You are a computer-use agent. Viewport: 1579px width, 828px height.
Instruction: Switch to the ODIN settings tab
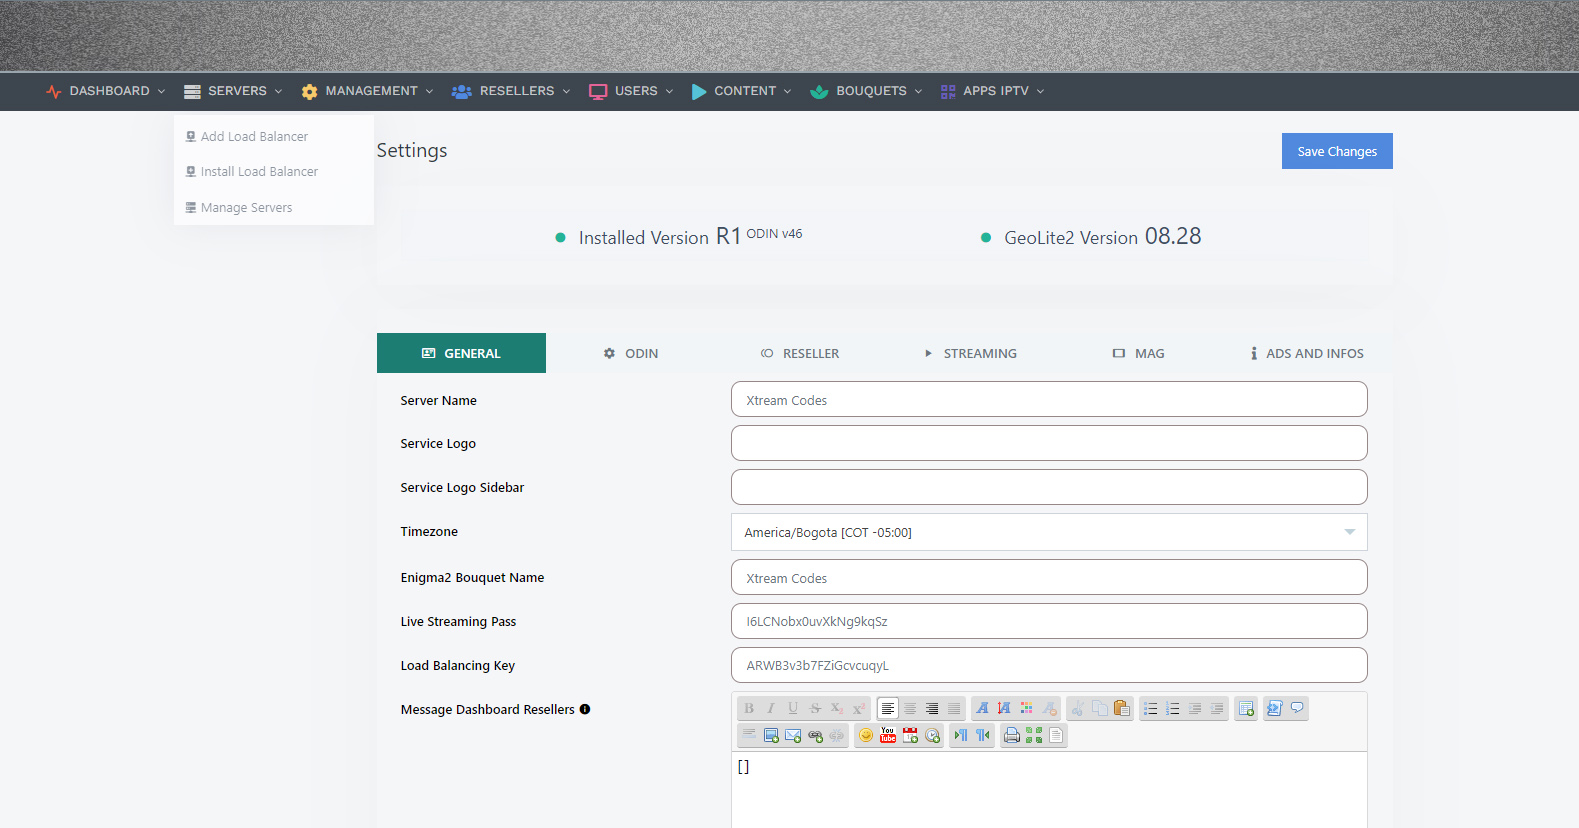pos(631,353)
